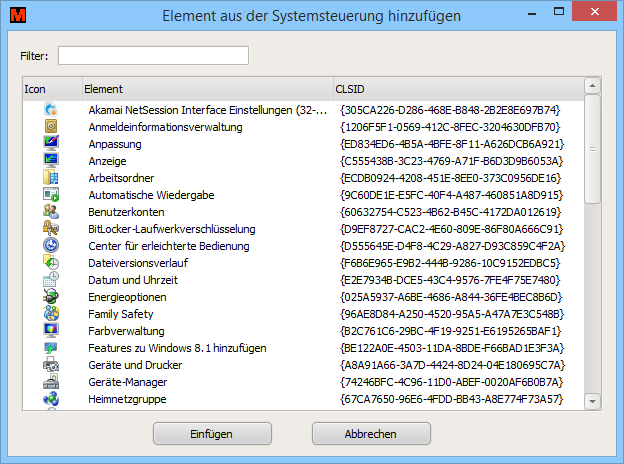Minimize the dialog window
The image size is (624, 464).
(532, 14)
